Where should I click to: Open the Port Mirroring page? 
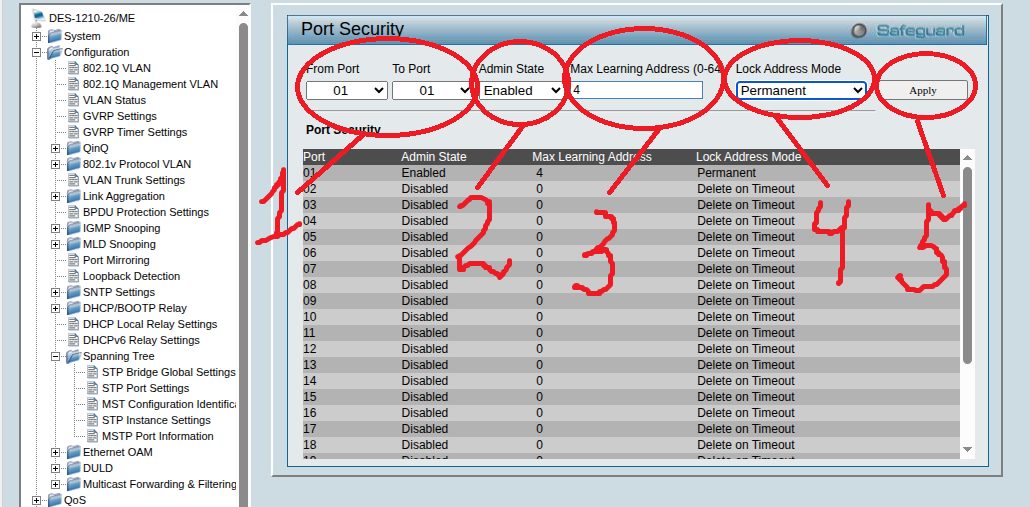pyautogui.click(x=116, y=260)
